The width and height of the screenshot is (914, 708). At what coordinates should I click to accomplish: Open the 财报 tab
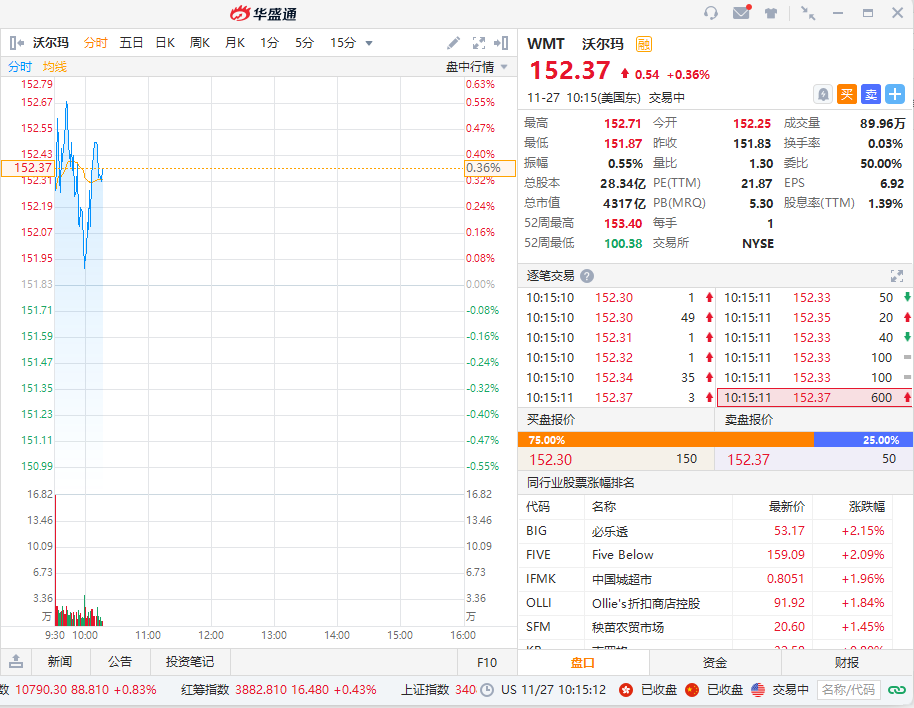(x=847, y=662)
